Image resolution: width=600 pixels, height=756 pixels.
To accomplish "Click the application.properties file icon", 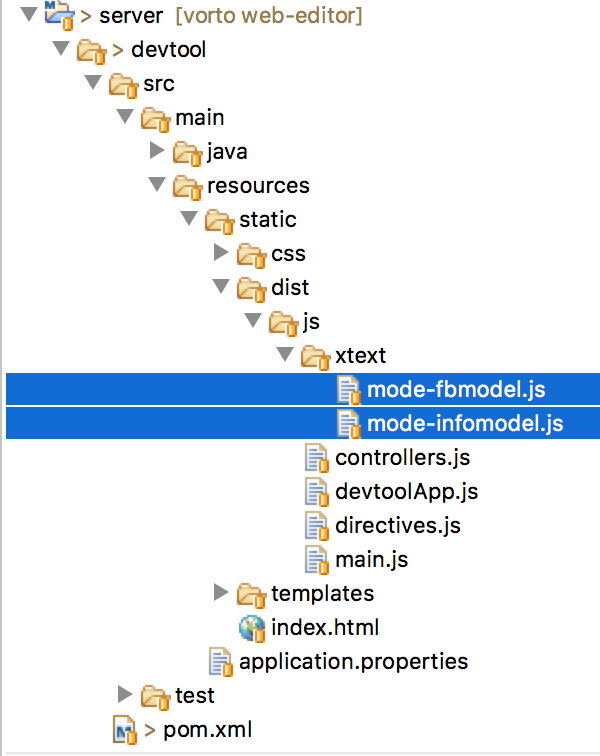I will (220, 662).
